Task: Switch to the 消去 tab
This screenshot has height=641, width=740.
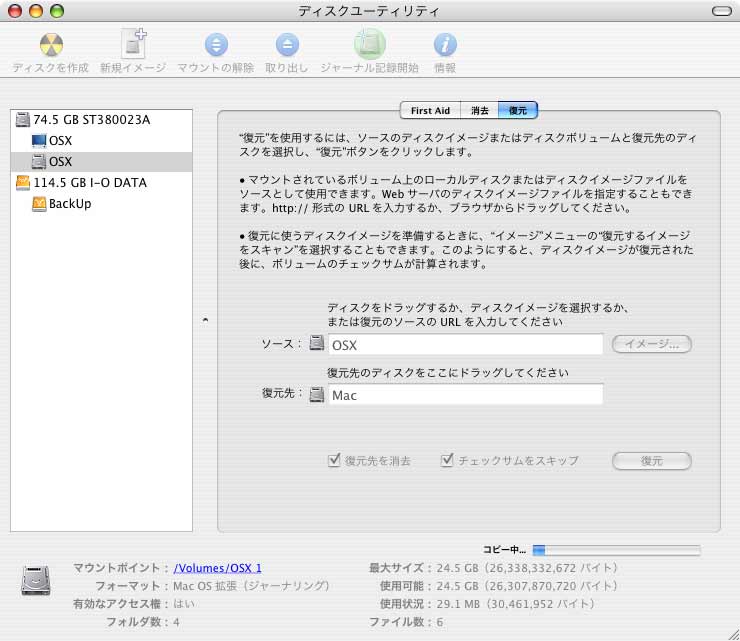Action: coord(480,111)
